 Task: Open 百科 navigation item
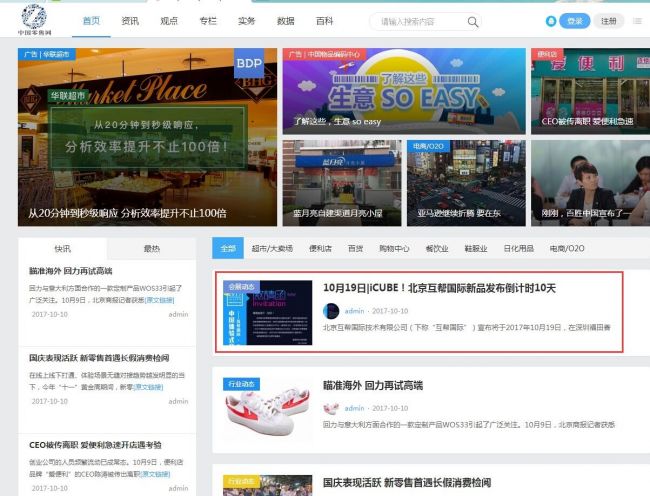[x=324, y=21]
